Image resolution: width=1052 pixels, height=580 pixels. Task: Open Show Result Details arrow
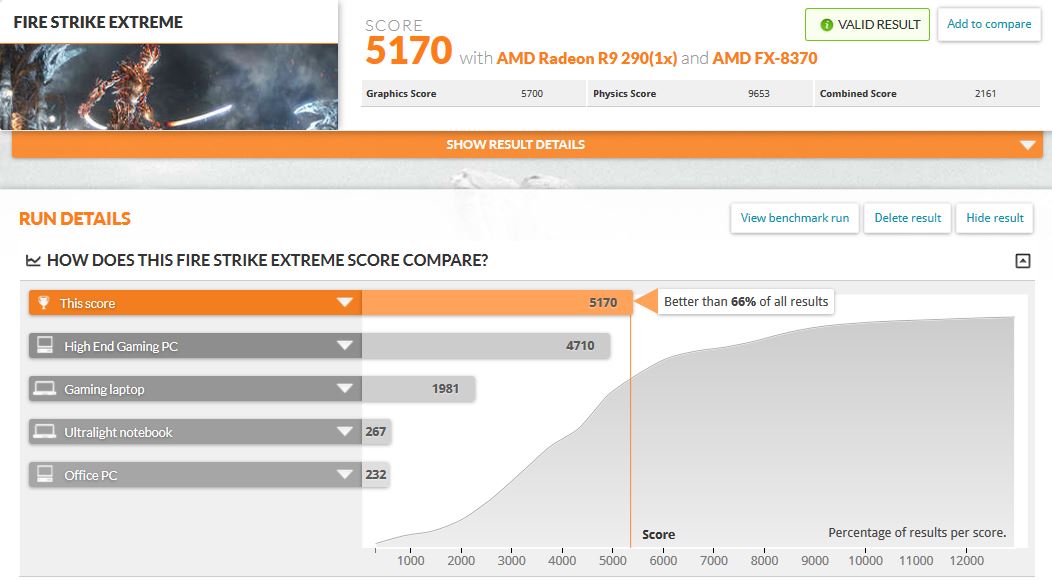1028,145
